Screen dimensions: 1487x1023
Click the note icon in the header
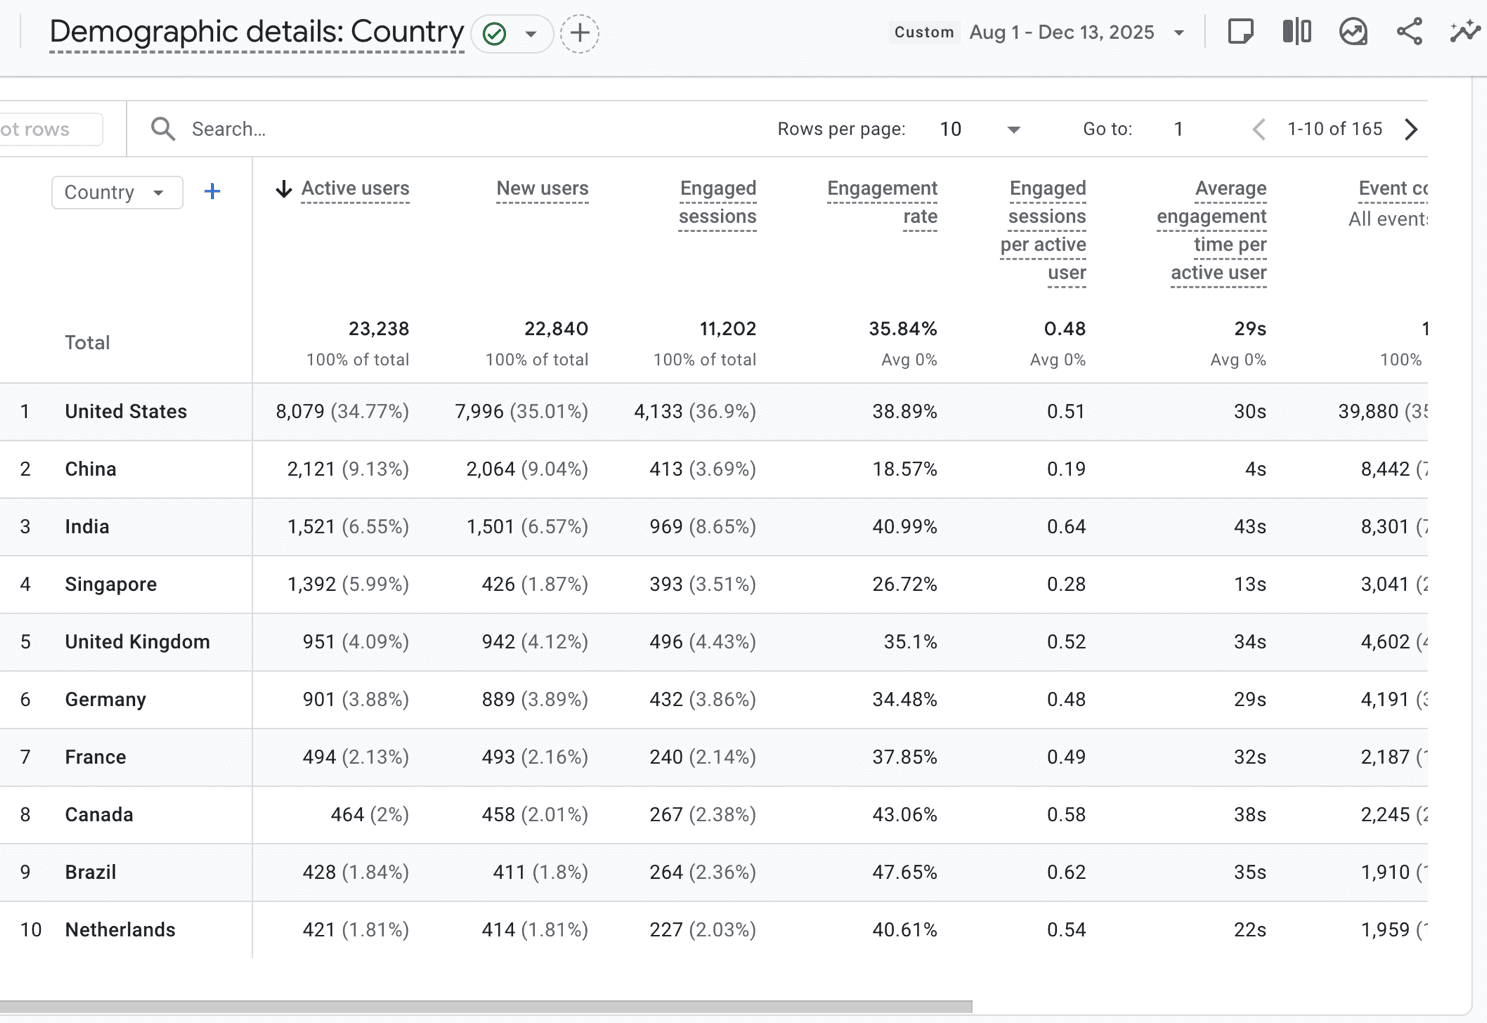tap(1241, 31)
